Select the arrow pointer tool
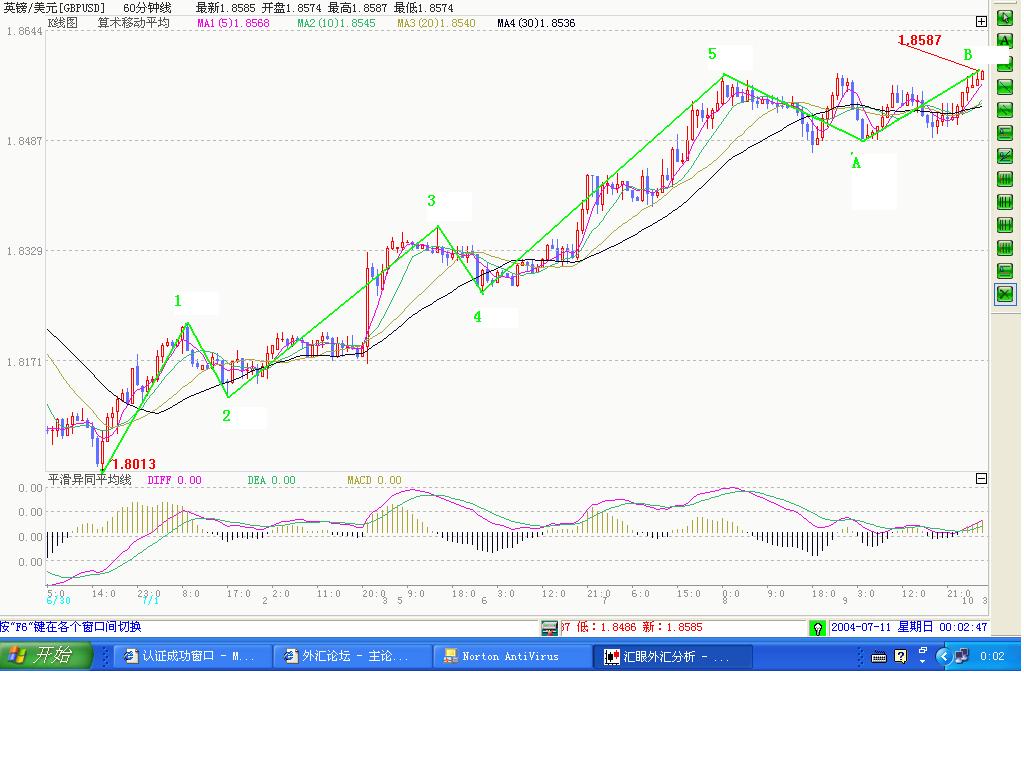Image resolution: width=1024 pixels, height=768 pixels. (x=1004, y=18)
